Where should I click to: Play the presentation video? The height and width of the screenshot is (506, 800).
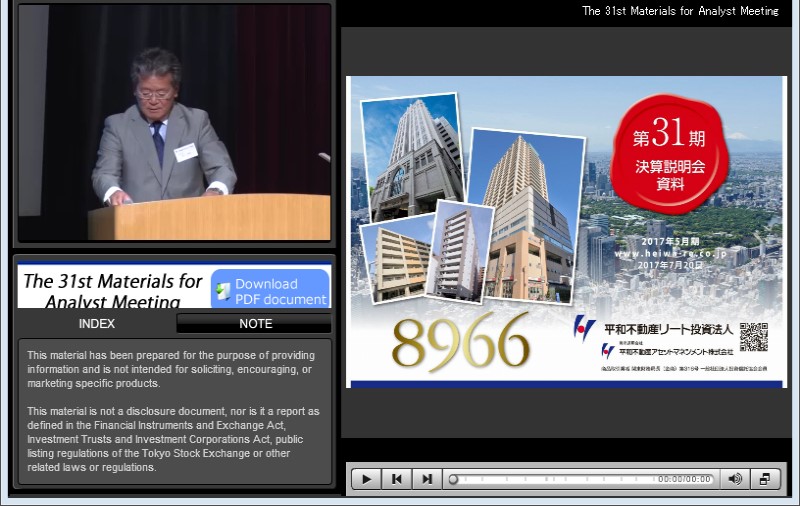366,479
